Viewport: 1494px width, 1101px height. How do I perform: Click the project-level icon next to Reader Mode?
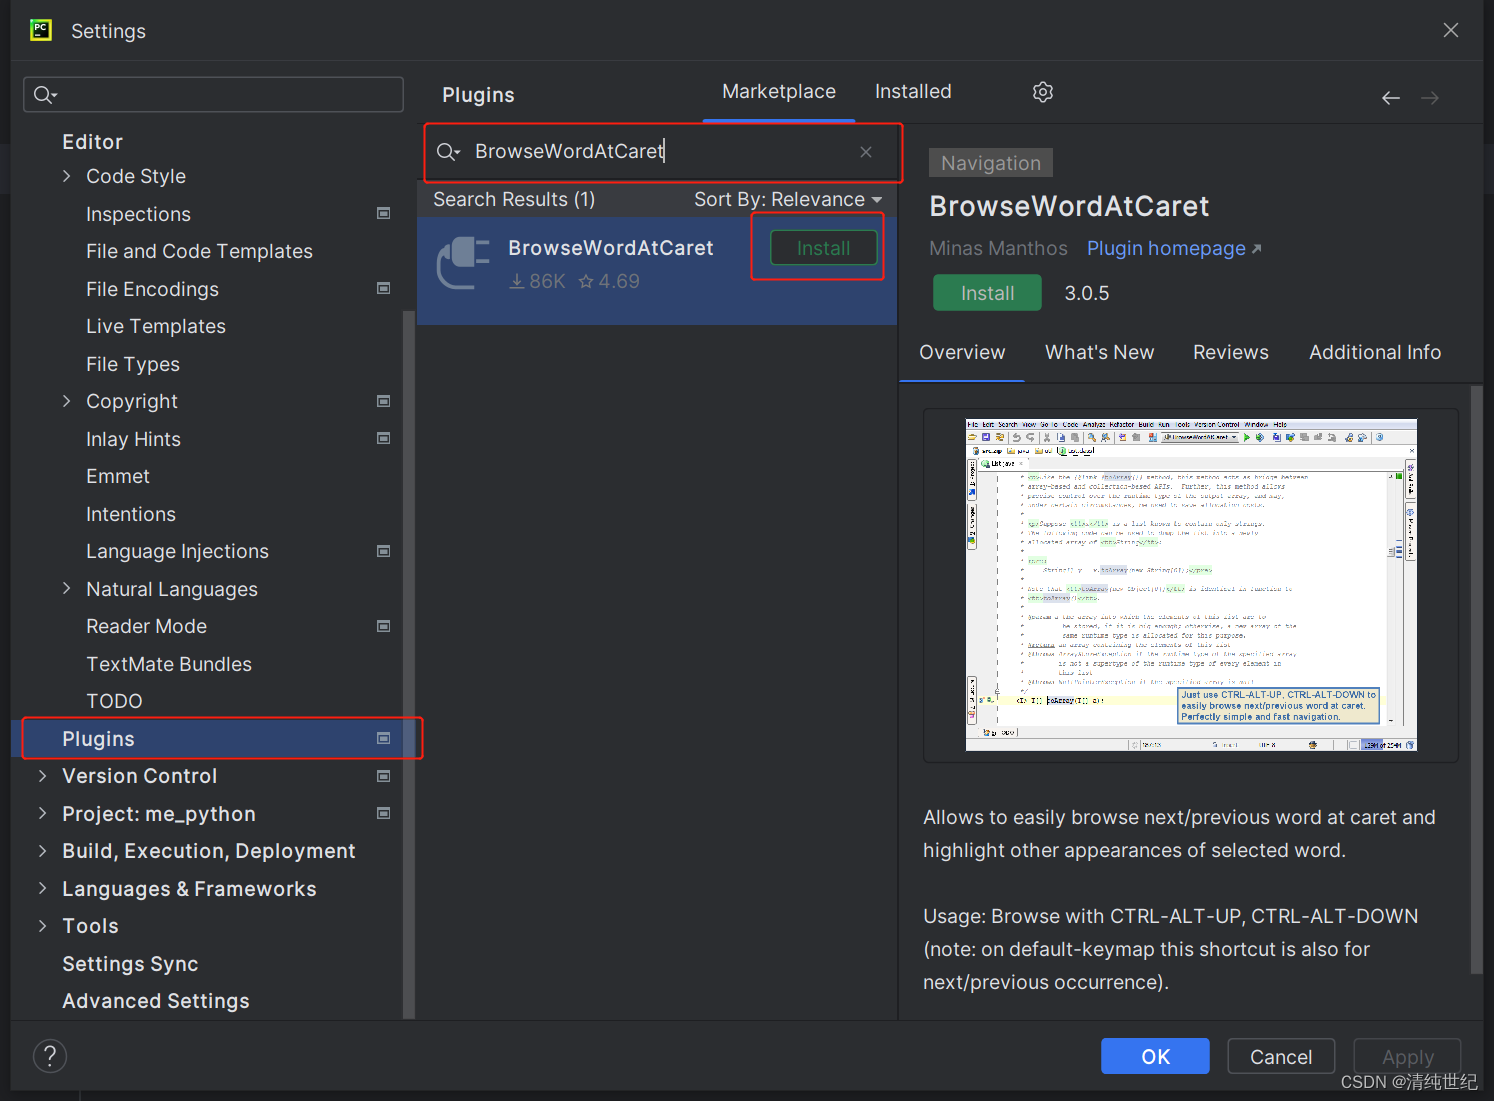[x=383, y=626]
